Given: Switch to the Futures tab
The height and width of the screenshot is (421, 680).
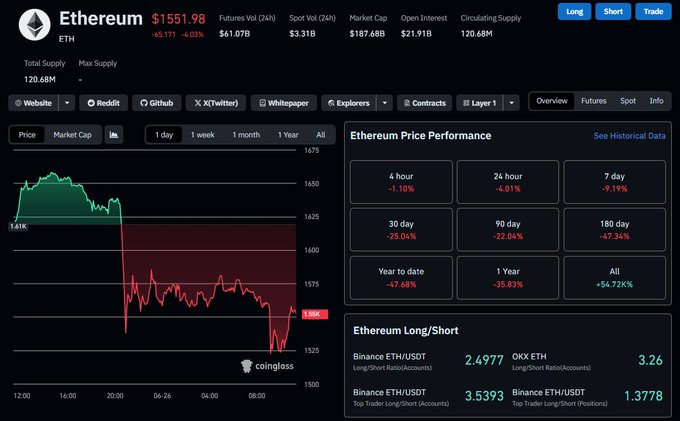Looking at the screenshot, I should pos(594,101).
